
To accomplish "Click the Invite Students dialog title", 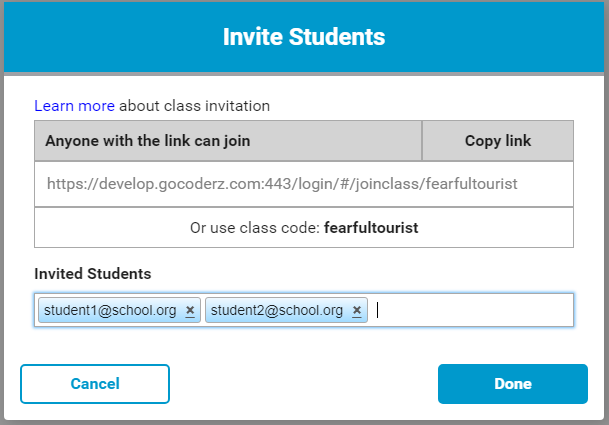I will pyautogui.click(x=304, y=37).
